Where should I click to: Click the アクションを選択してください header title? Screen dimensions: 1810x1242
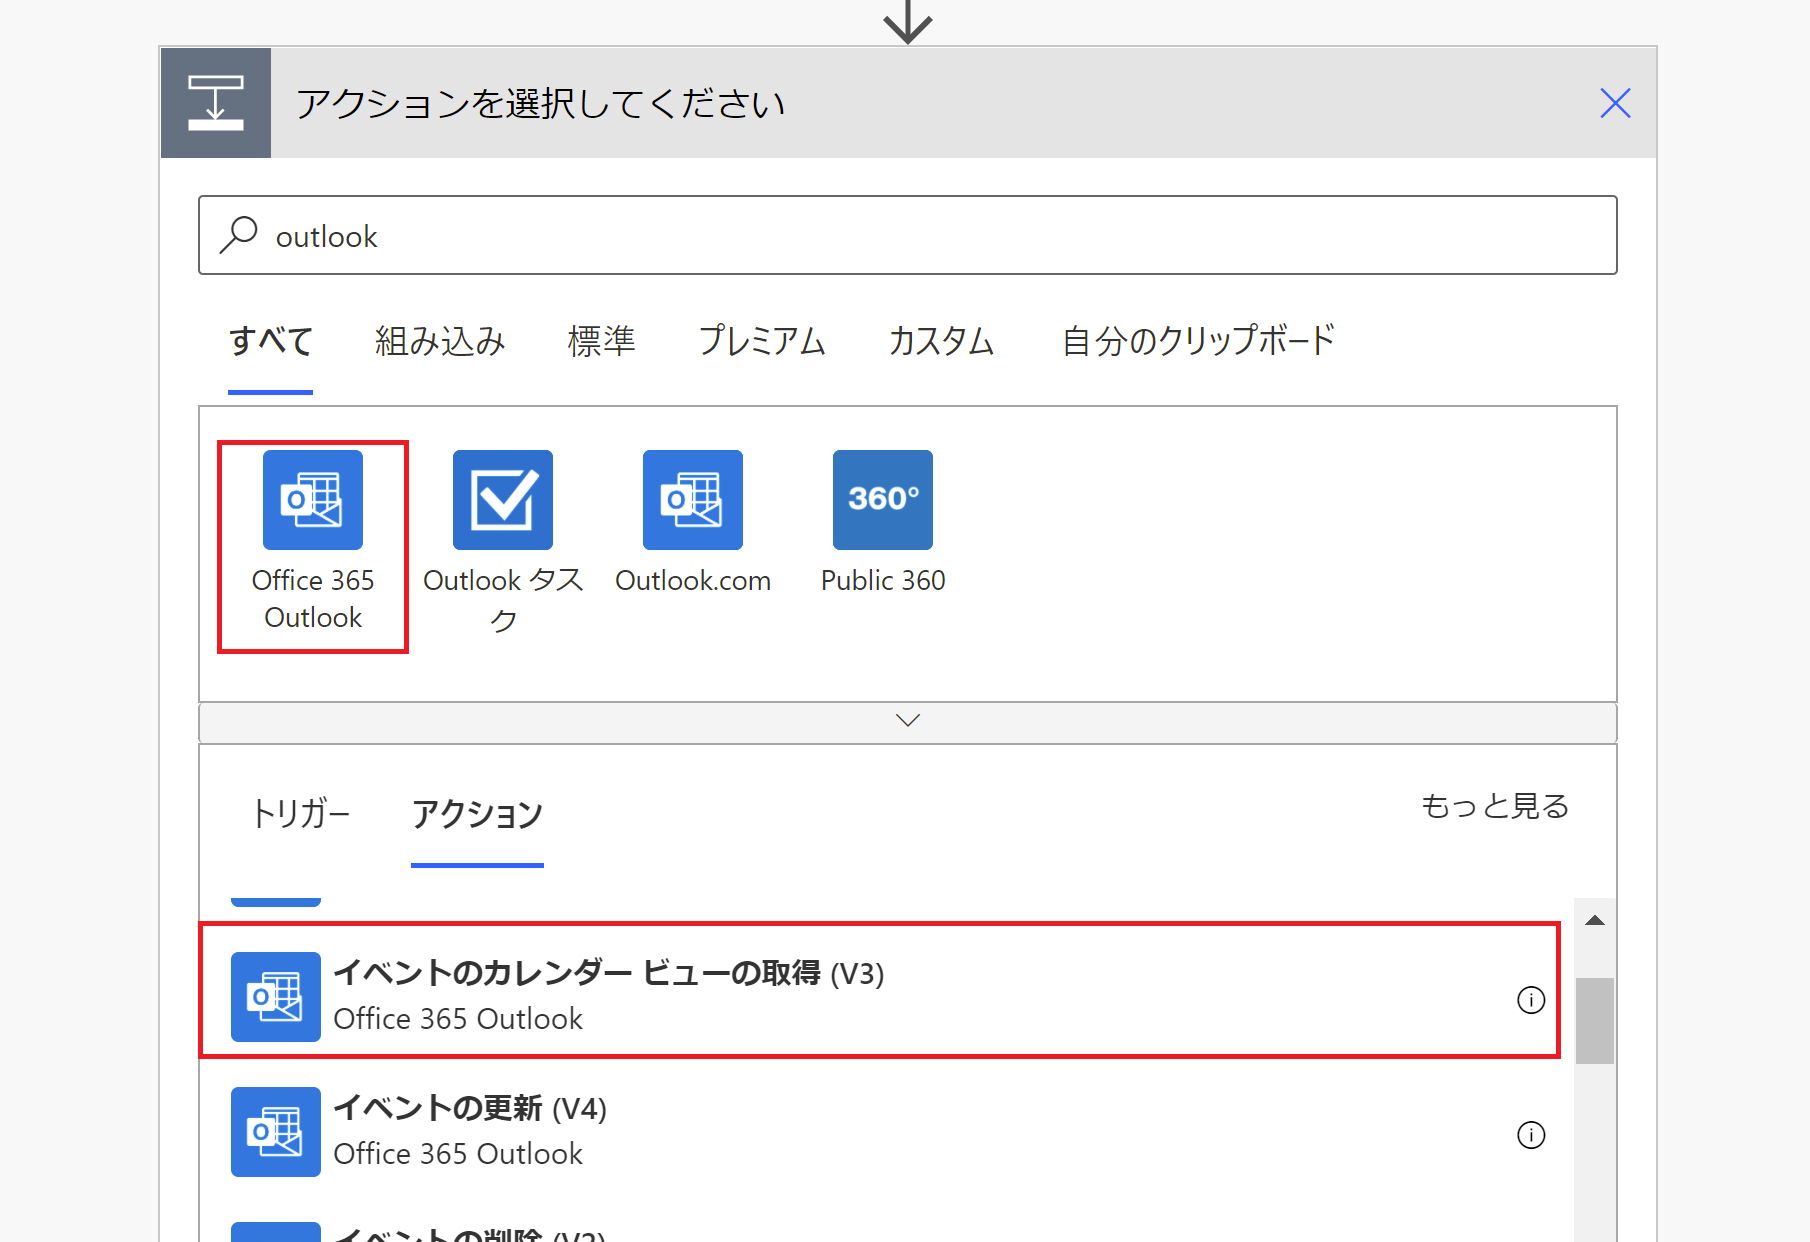(540, 103)
